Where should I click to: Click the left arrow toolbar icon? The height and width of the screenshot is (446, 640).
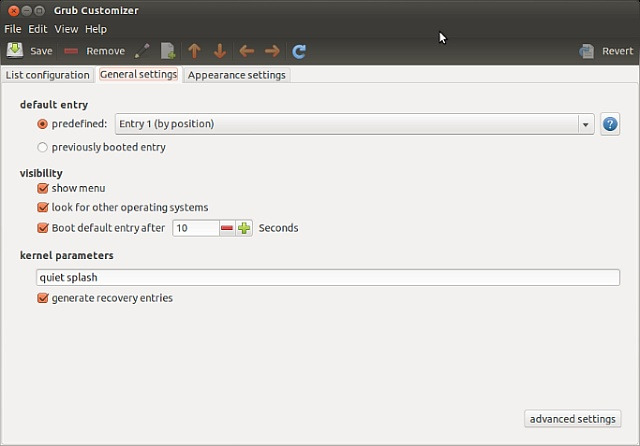(x=247, y=51)
